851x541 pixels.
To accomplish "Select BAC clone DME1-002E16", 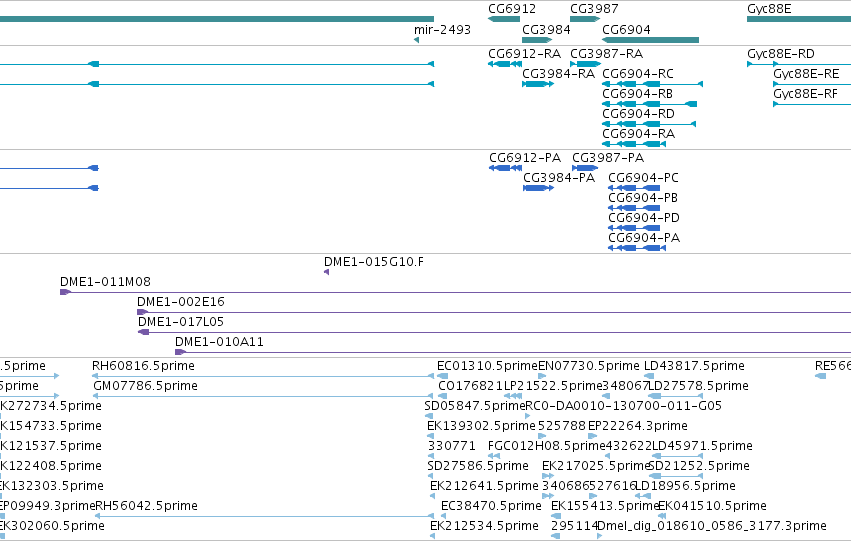I will pos(494,312).
